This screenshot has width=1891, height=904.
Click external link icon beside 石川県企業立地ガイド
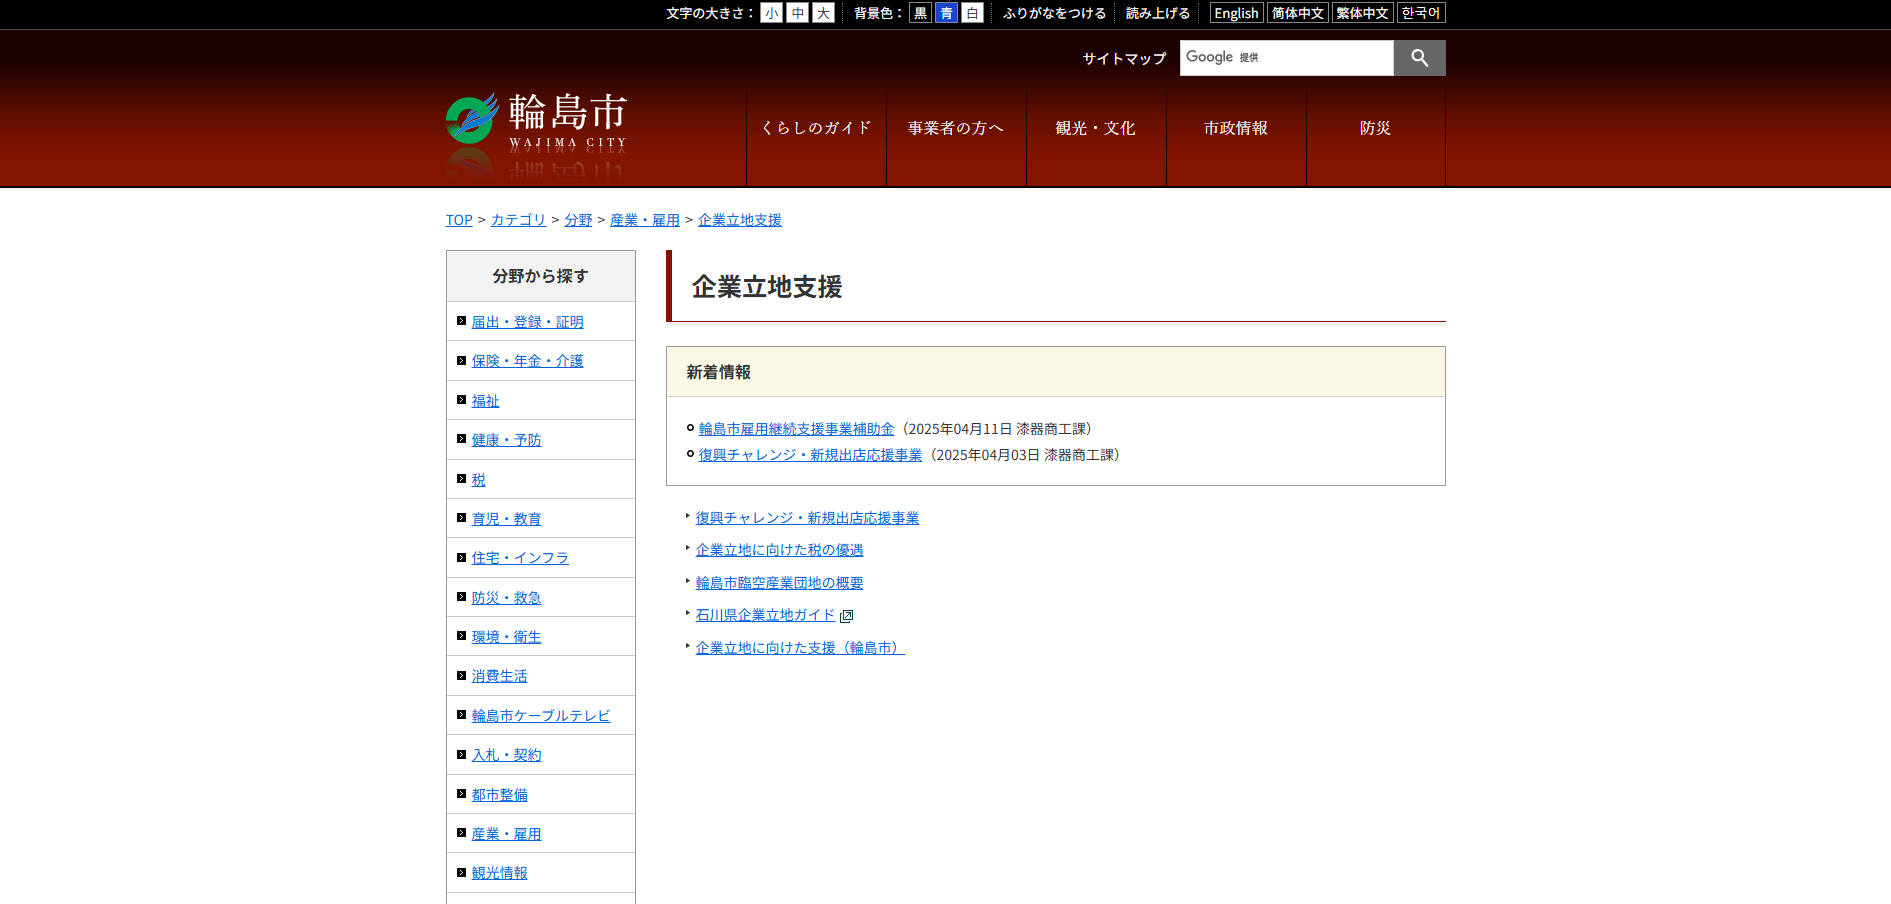[847, 616]
